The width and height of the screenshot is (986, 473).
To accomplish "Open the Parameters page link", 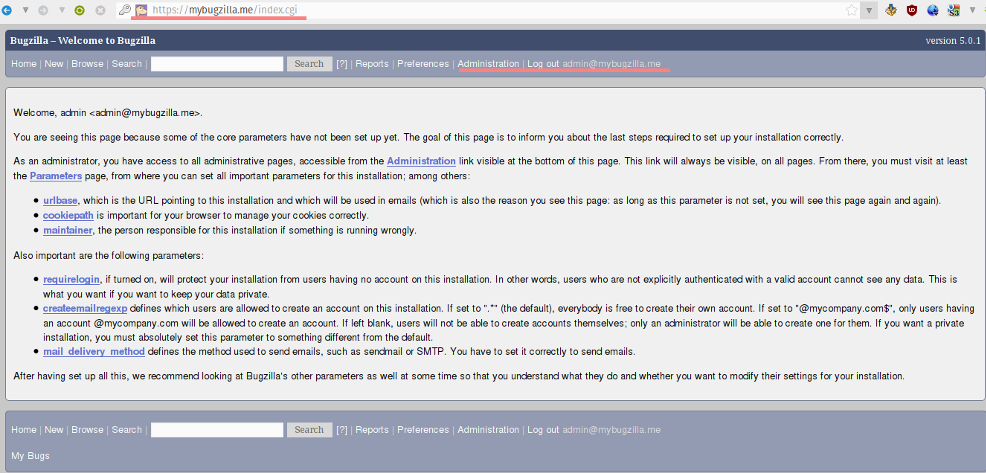I will click(x=56, y=176).
